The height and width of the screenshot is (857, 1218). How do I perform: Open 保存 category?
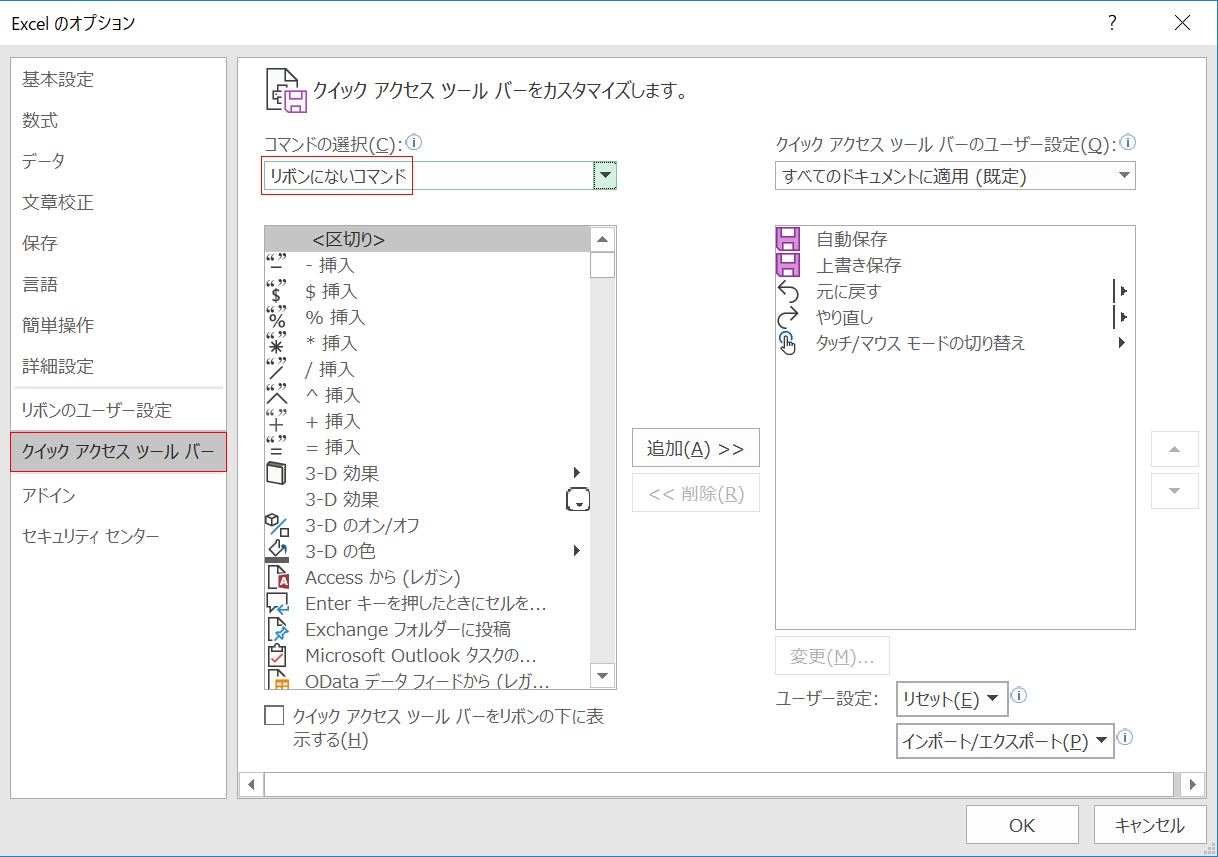click(x=118, y=243)
